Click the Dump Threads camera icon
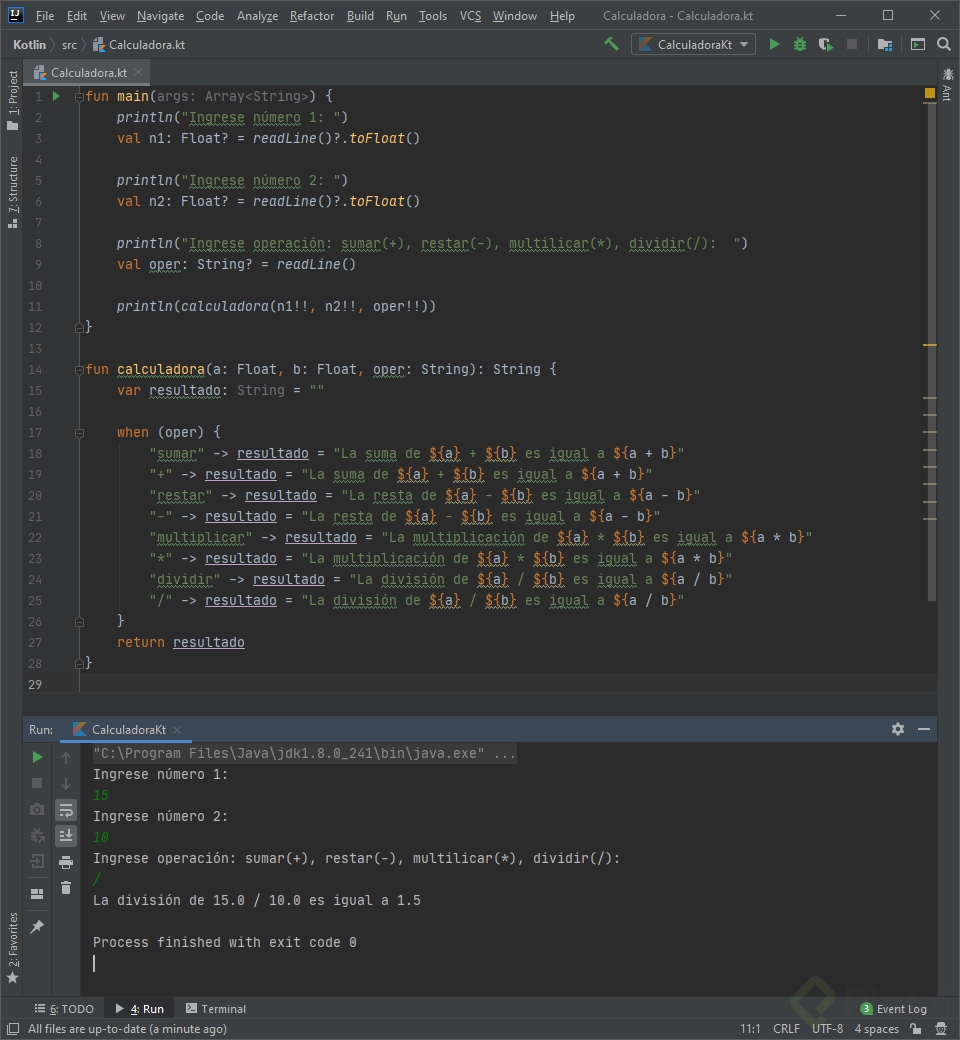 (37, 809)
